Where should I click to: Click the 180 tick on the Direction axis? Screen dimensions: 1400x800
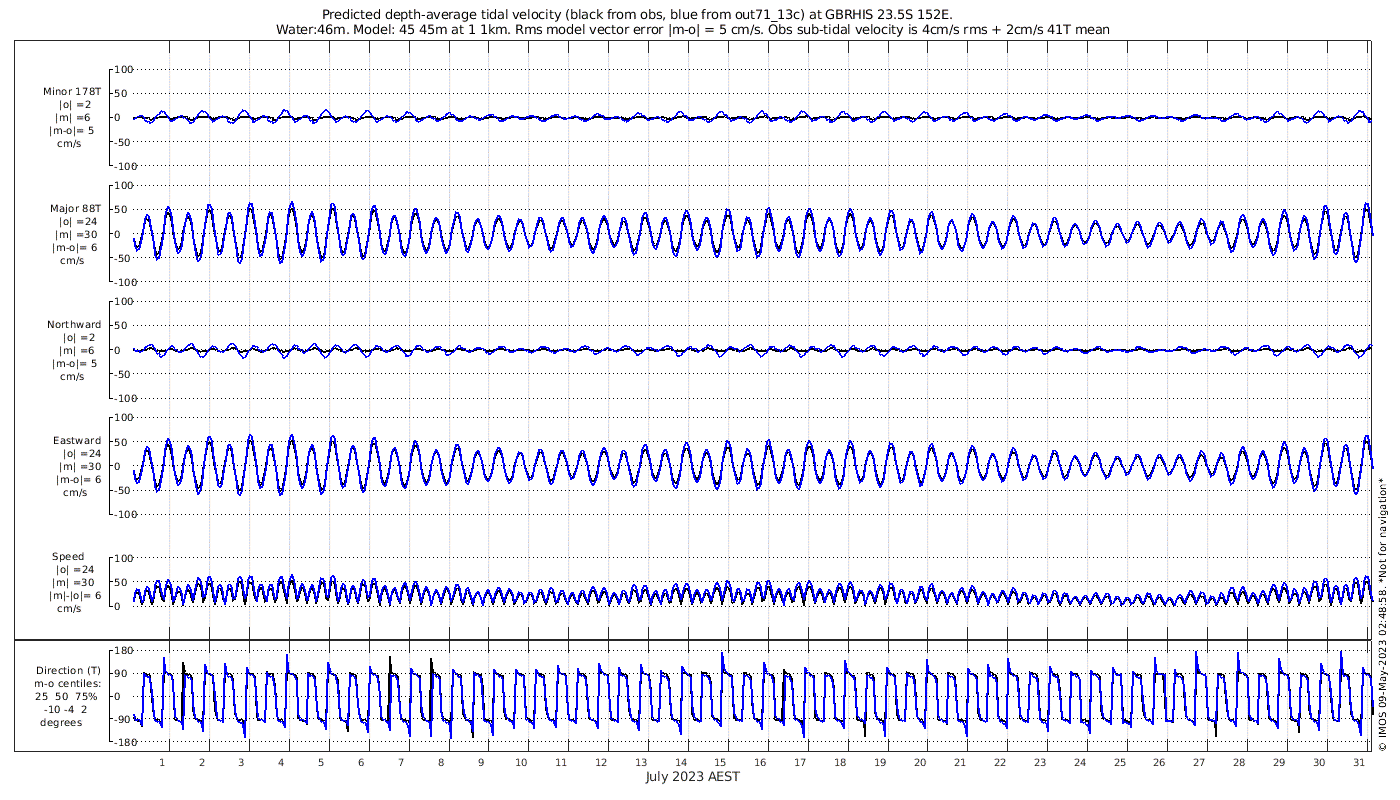pyautogui.click(x=124, y=651)
